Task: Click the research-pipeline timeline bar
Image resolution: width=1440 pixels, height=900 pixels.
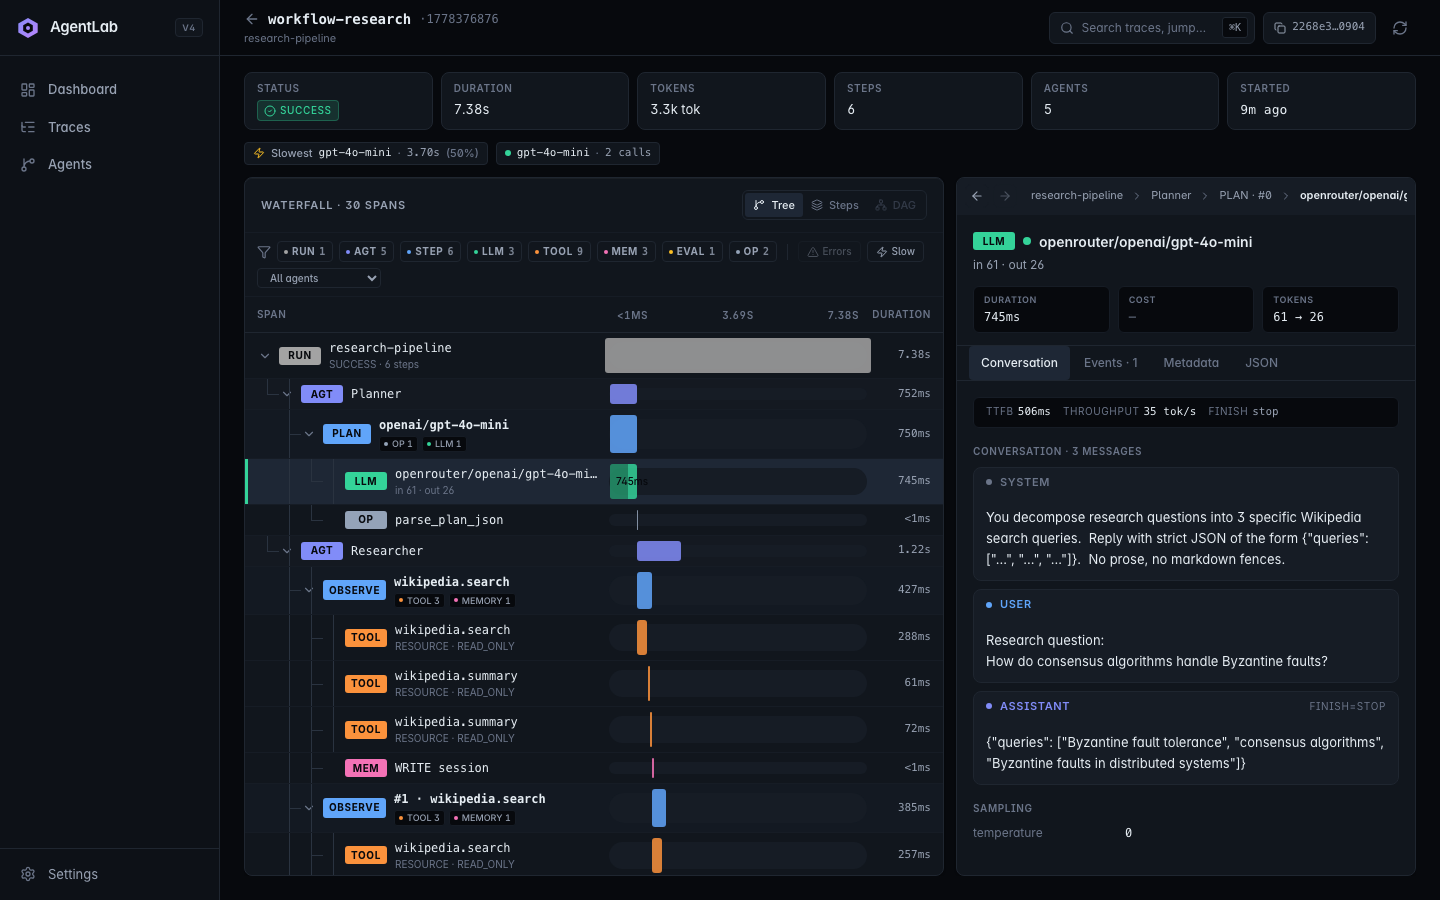Action: point(738,356)
